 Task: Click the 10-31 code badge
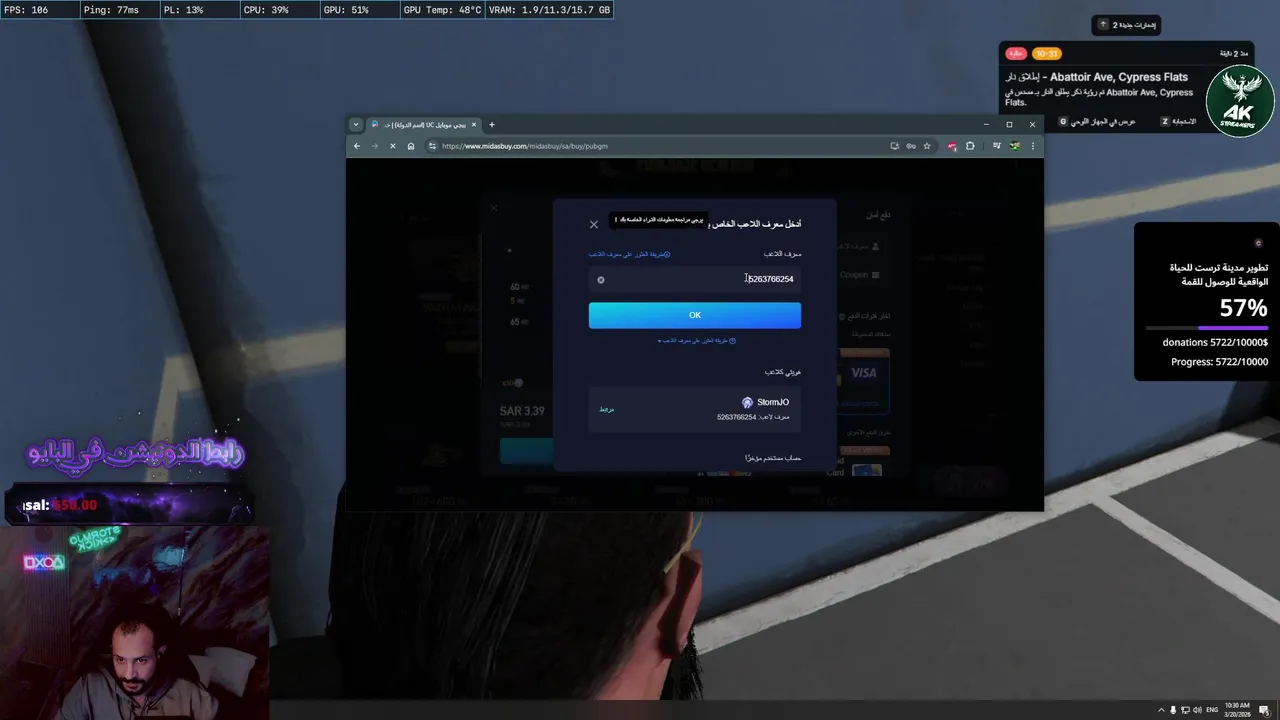tap(1047, 54)
